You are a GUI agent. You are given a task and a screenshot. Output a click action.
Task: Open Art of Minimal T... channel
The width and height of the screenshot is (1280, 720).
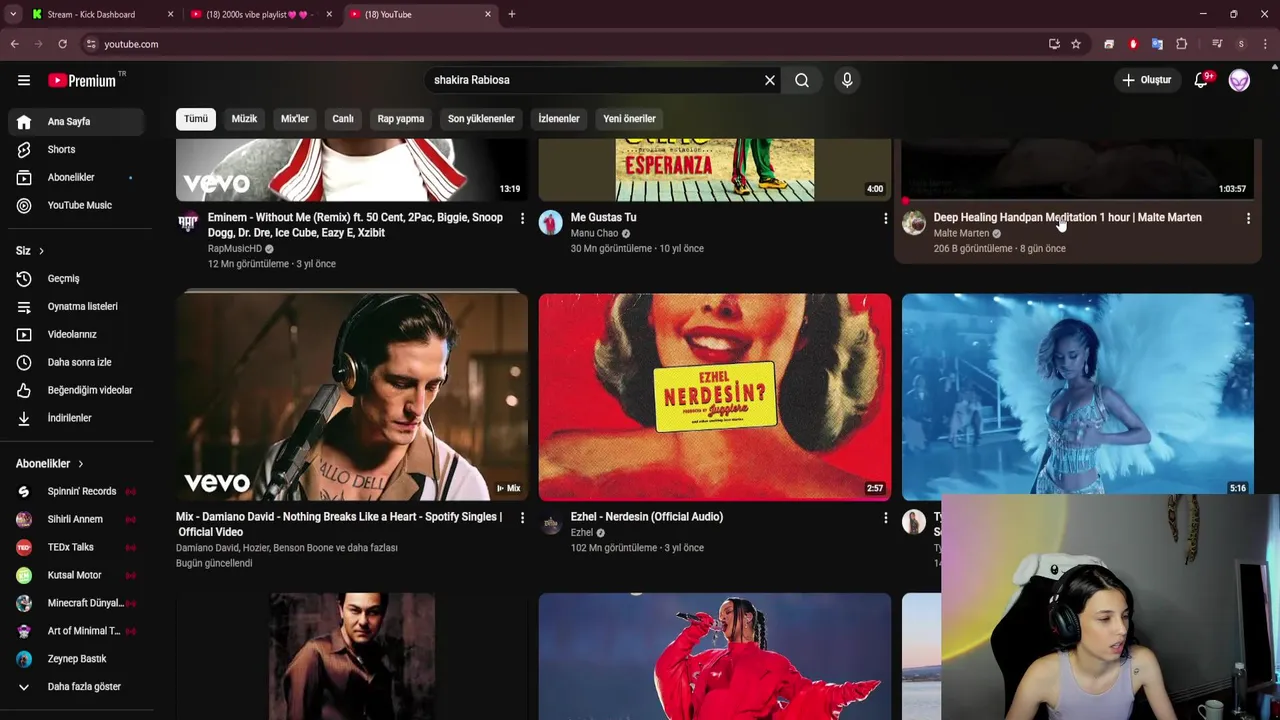76,632
